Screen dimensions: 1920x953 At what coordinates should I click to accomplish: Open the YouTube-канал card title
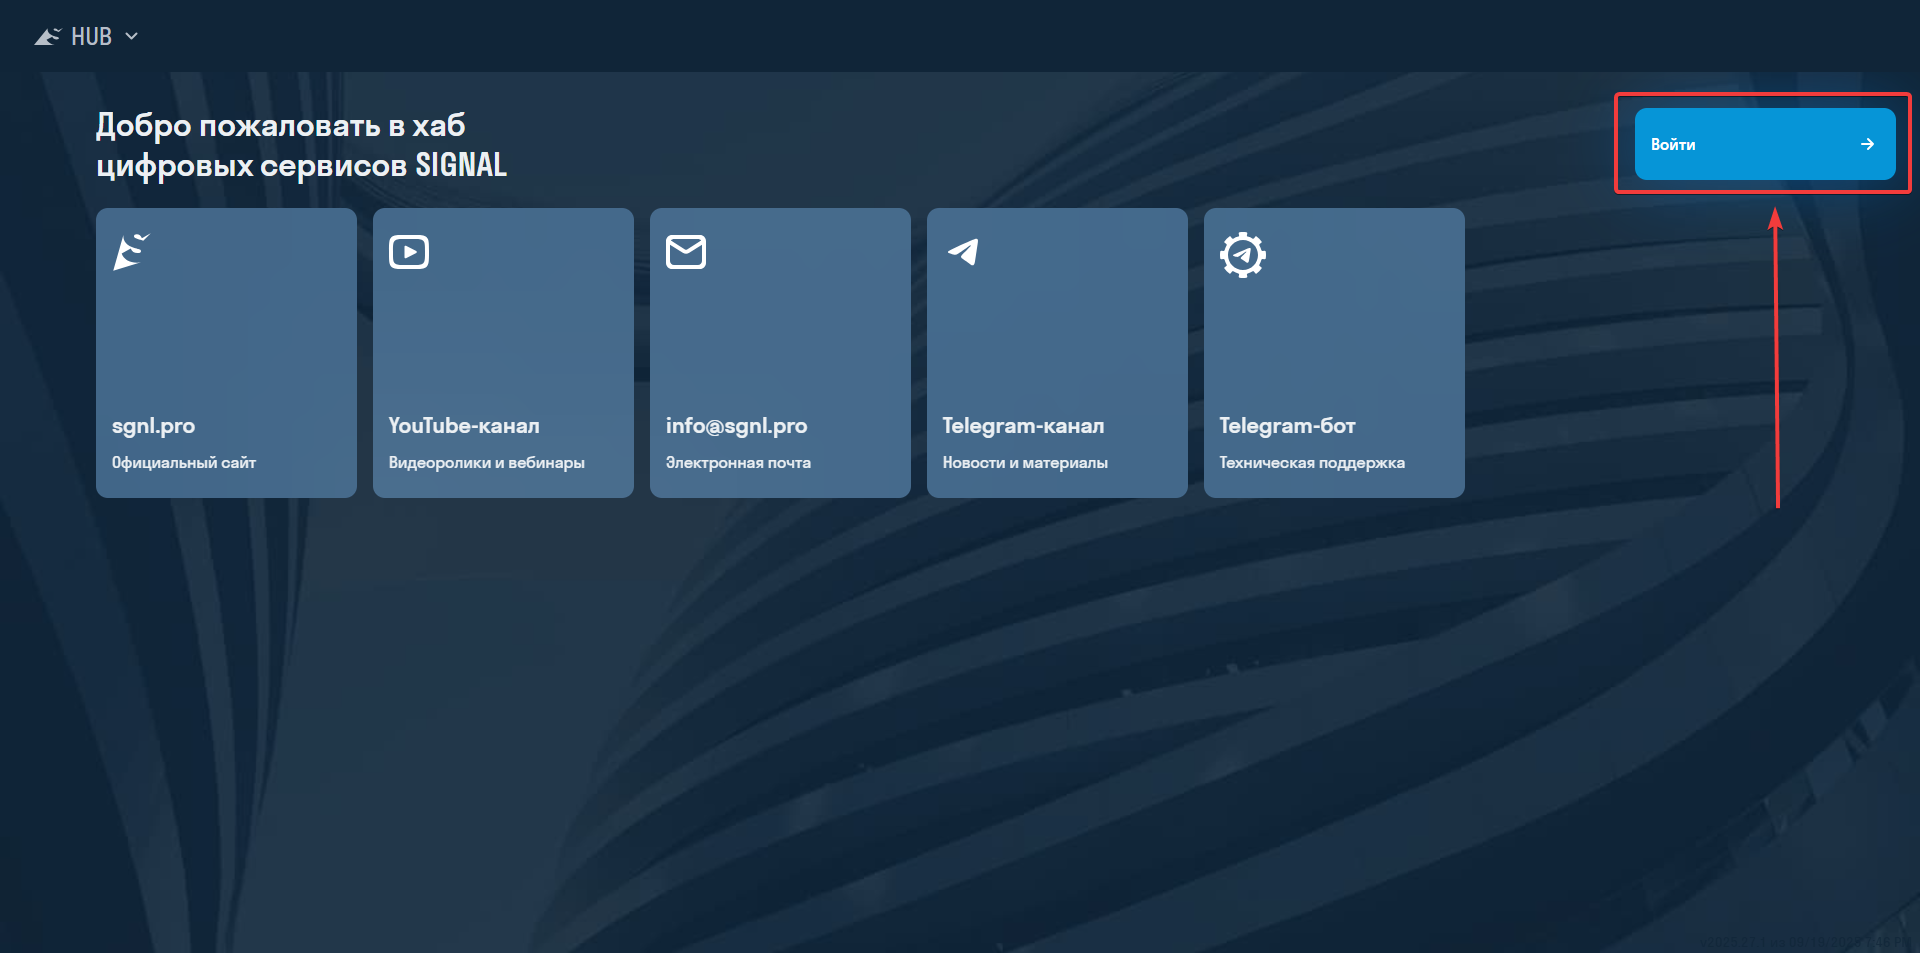tap(464, 426)
